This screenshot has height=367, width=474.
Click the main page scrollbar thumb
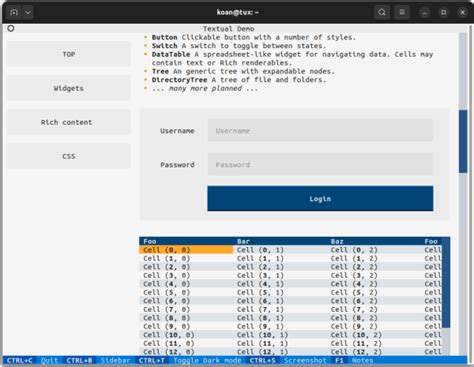click(x=463, y=141)
